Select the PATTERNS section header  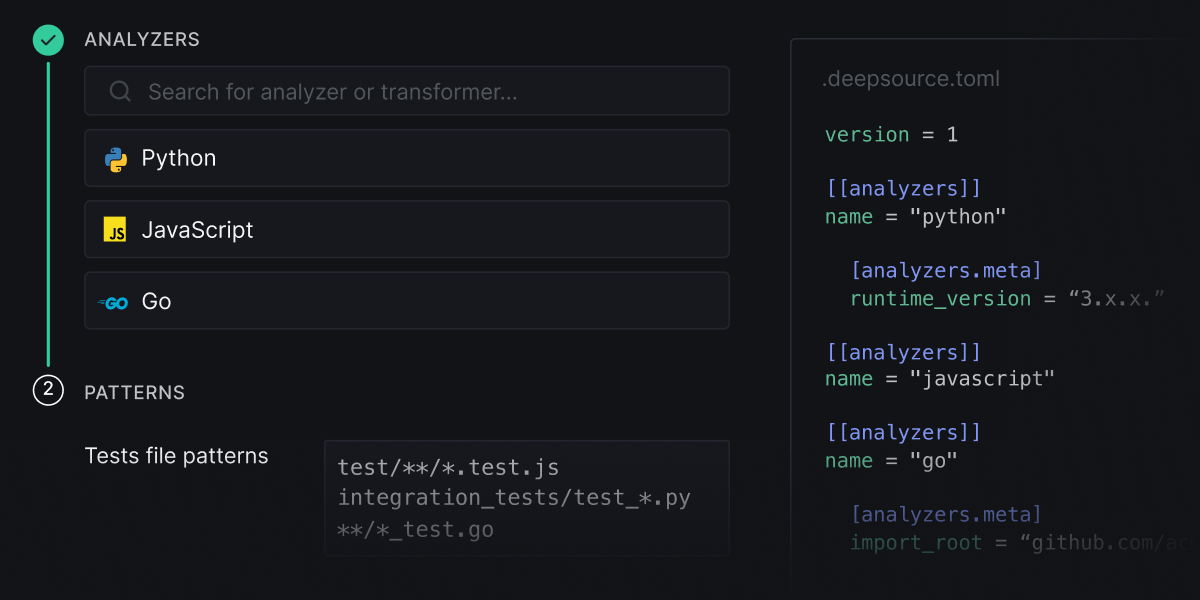click(x=134, y=392)
